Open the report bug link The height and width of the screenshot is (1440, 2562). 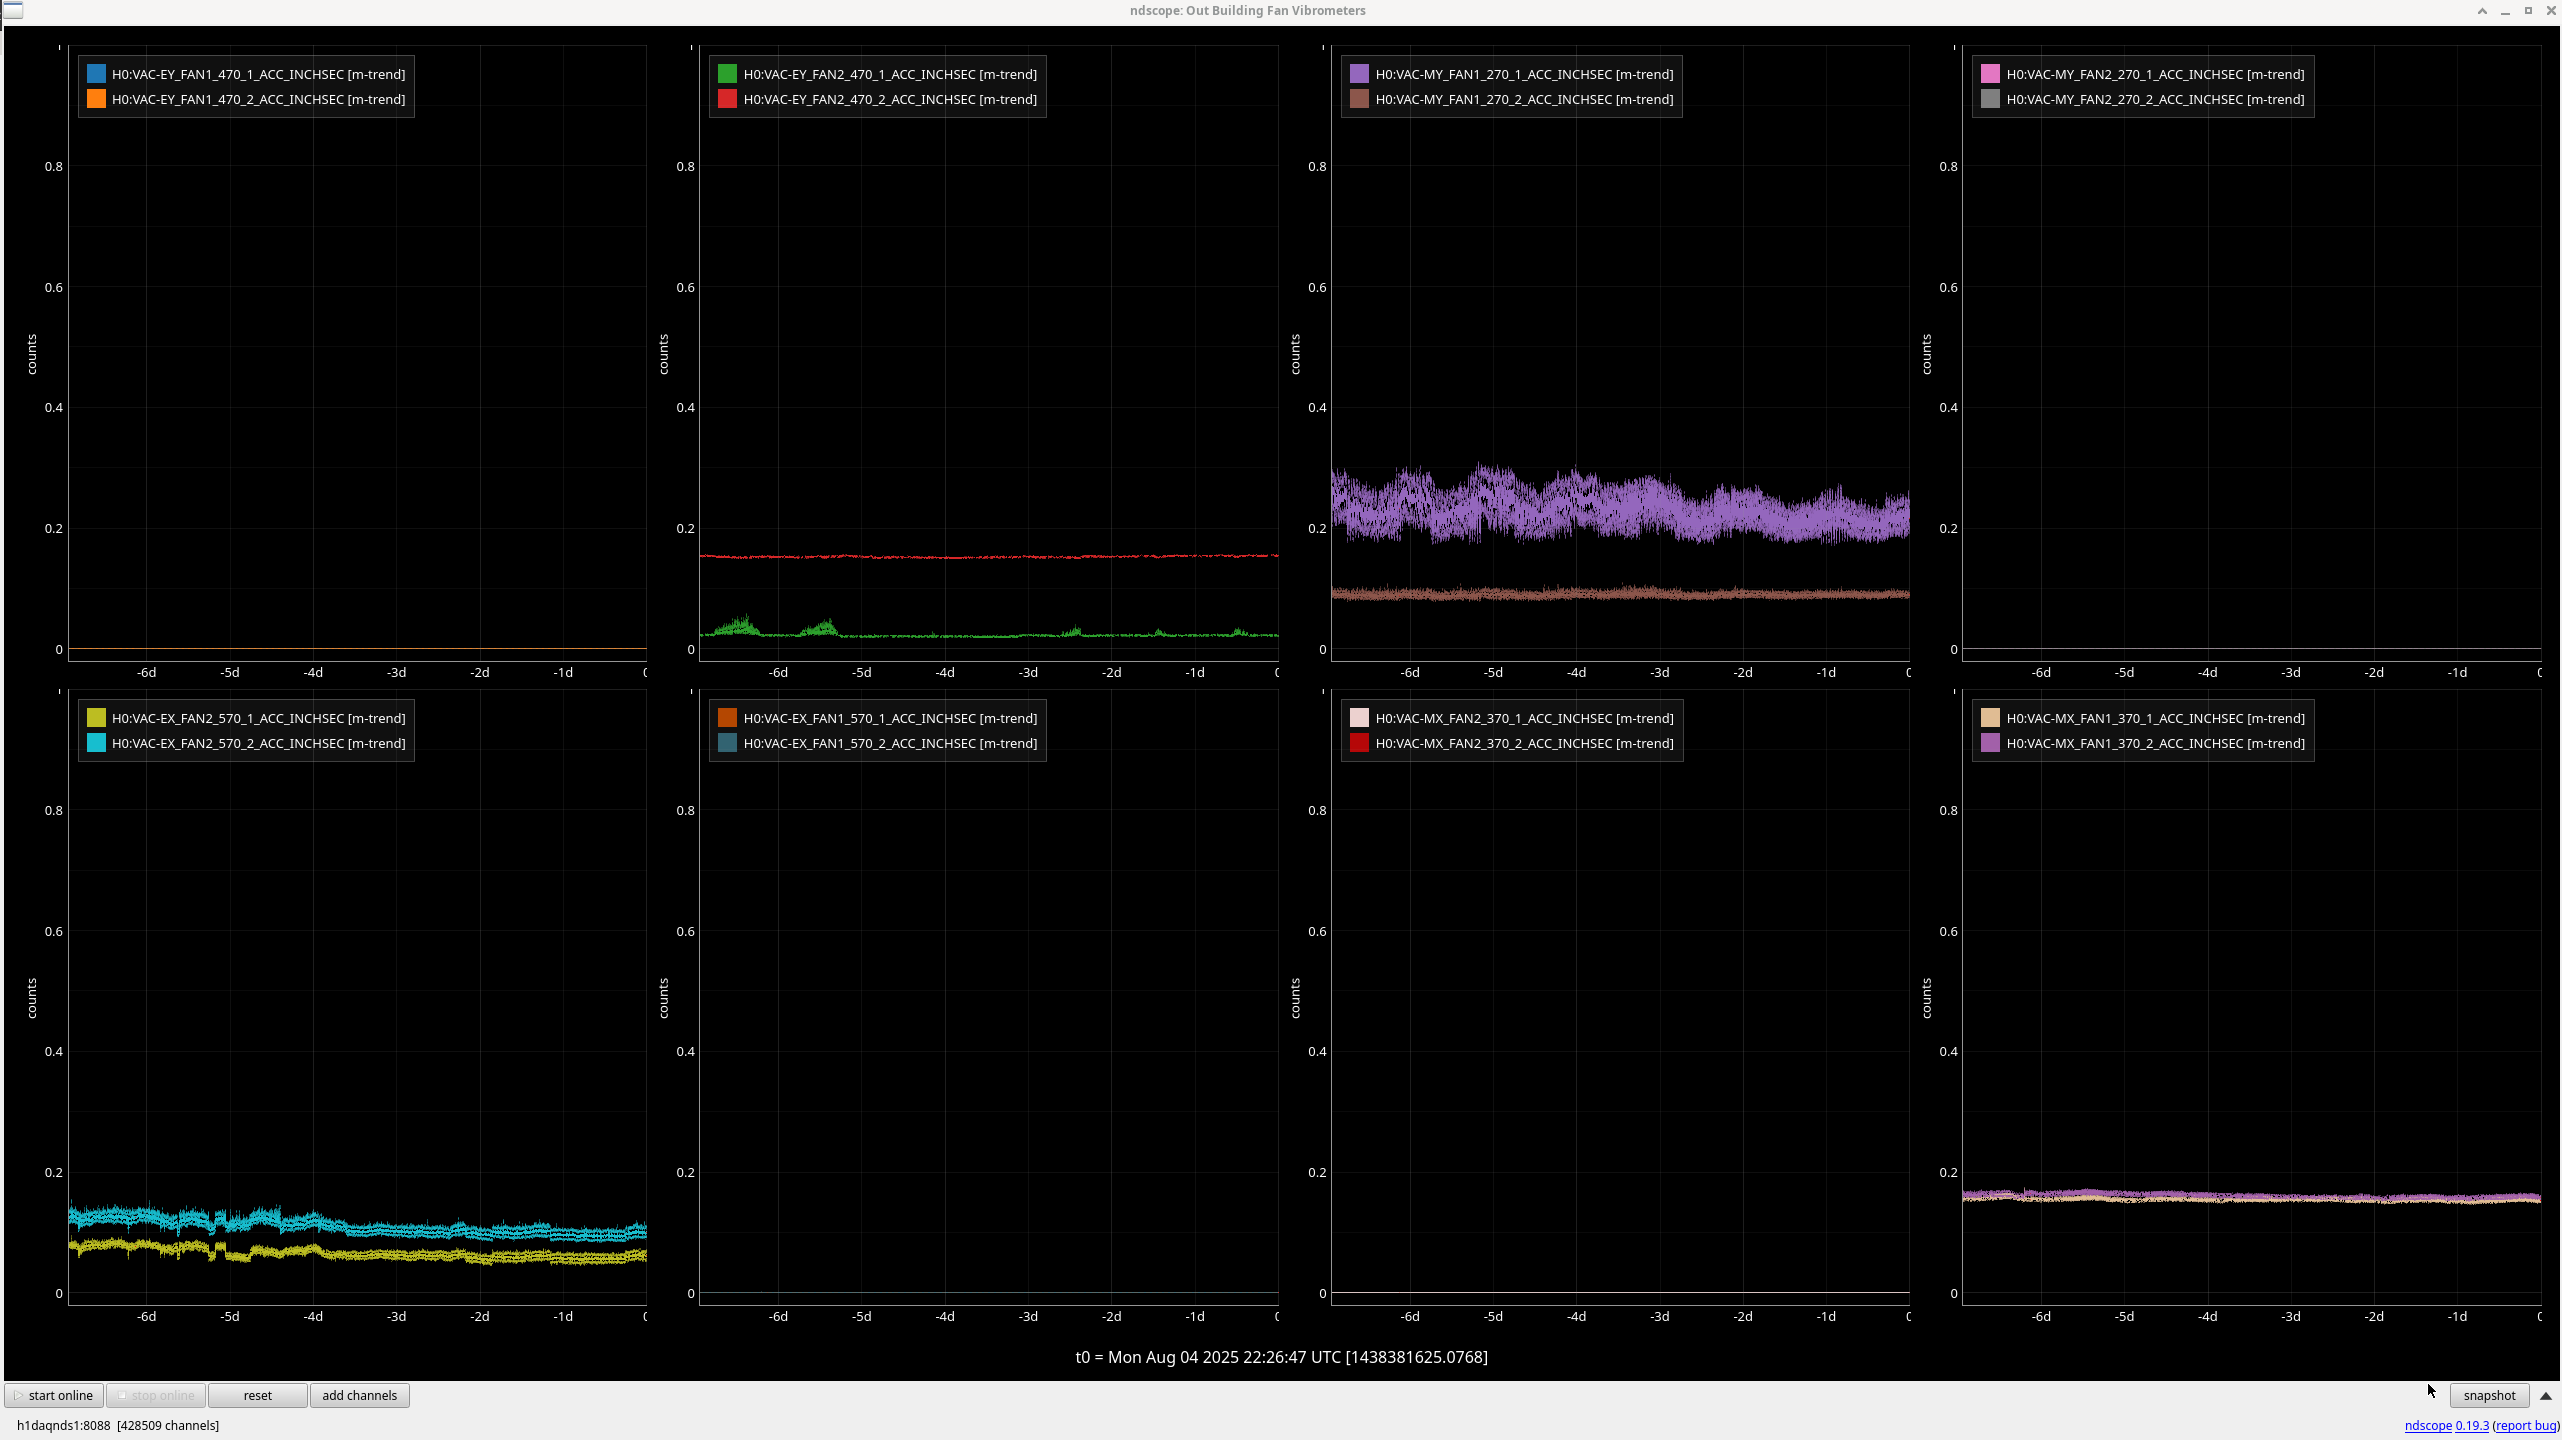click(x=2525, y=1426)
